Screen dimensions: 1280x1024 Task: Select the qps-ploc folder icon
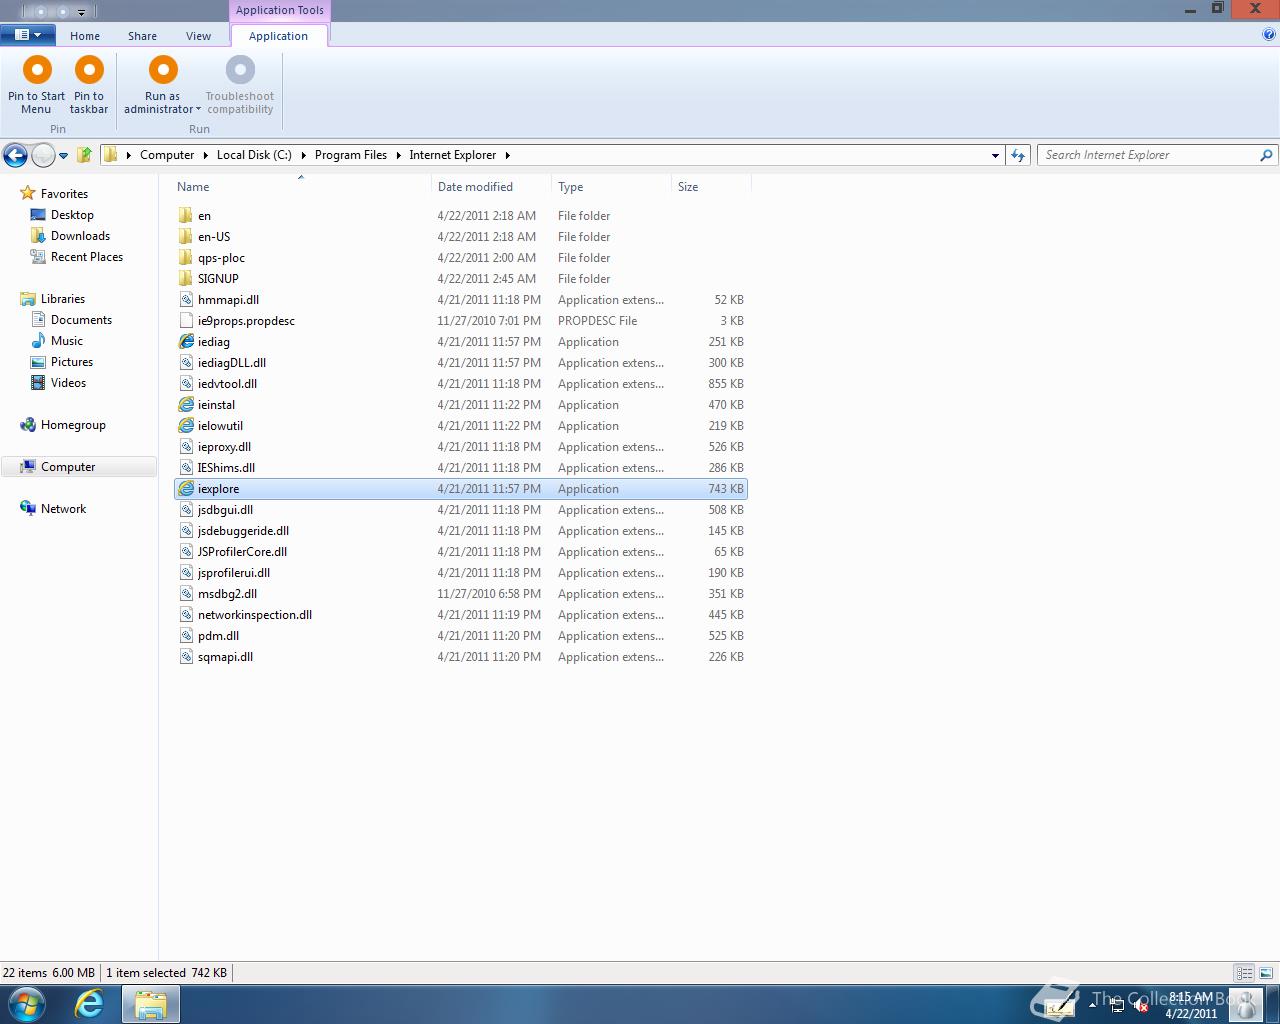(185, 258)
